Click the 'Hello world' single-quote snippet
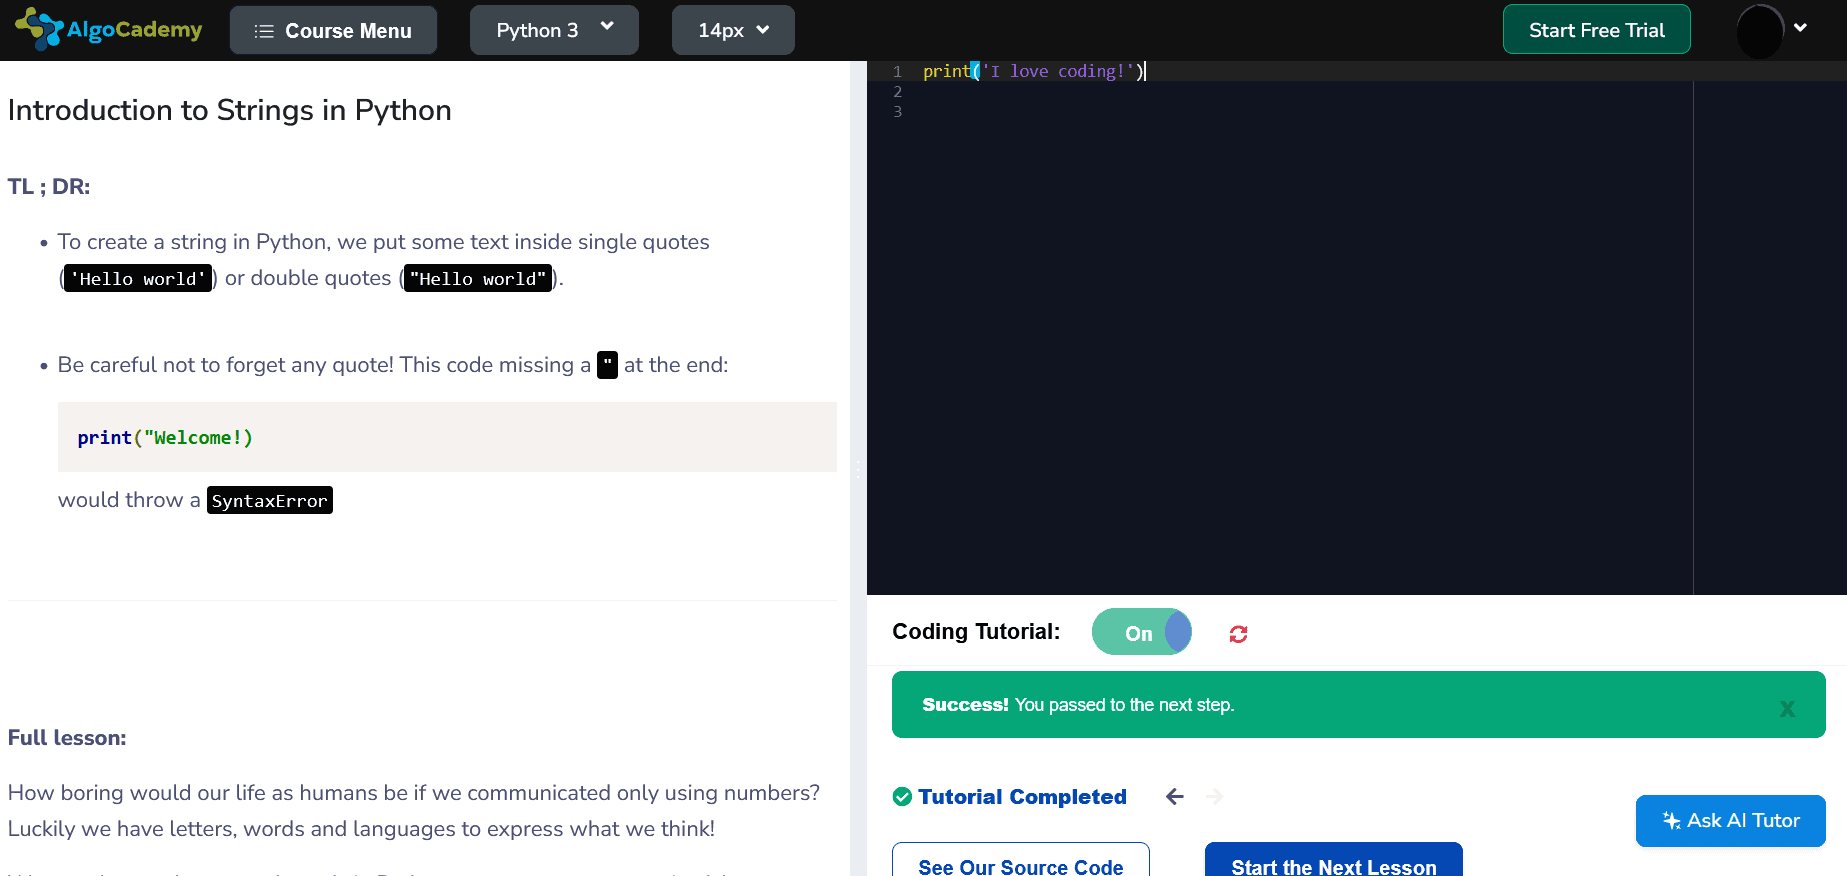Viewport: 1847px width, 876px height. point(138,278)
